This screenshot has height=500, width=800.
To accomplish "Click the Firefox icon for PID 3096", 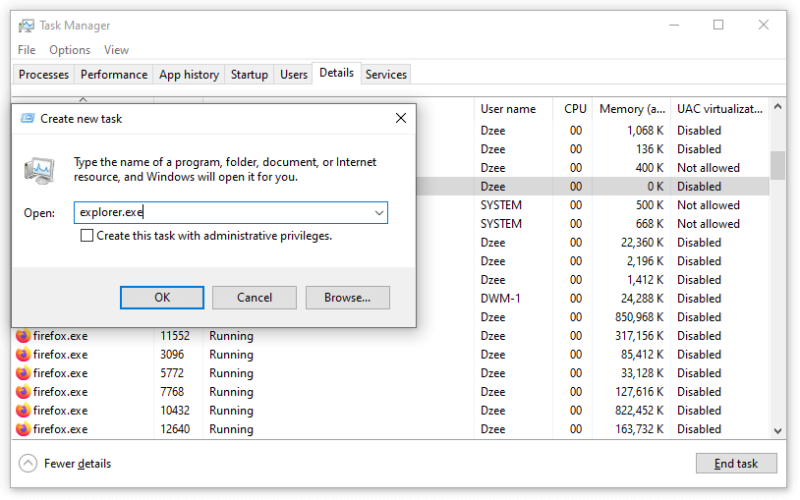I will (23, 355).
